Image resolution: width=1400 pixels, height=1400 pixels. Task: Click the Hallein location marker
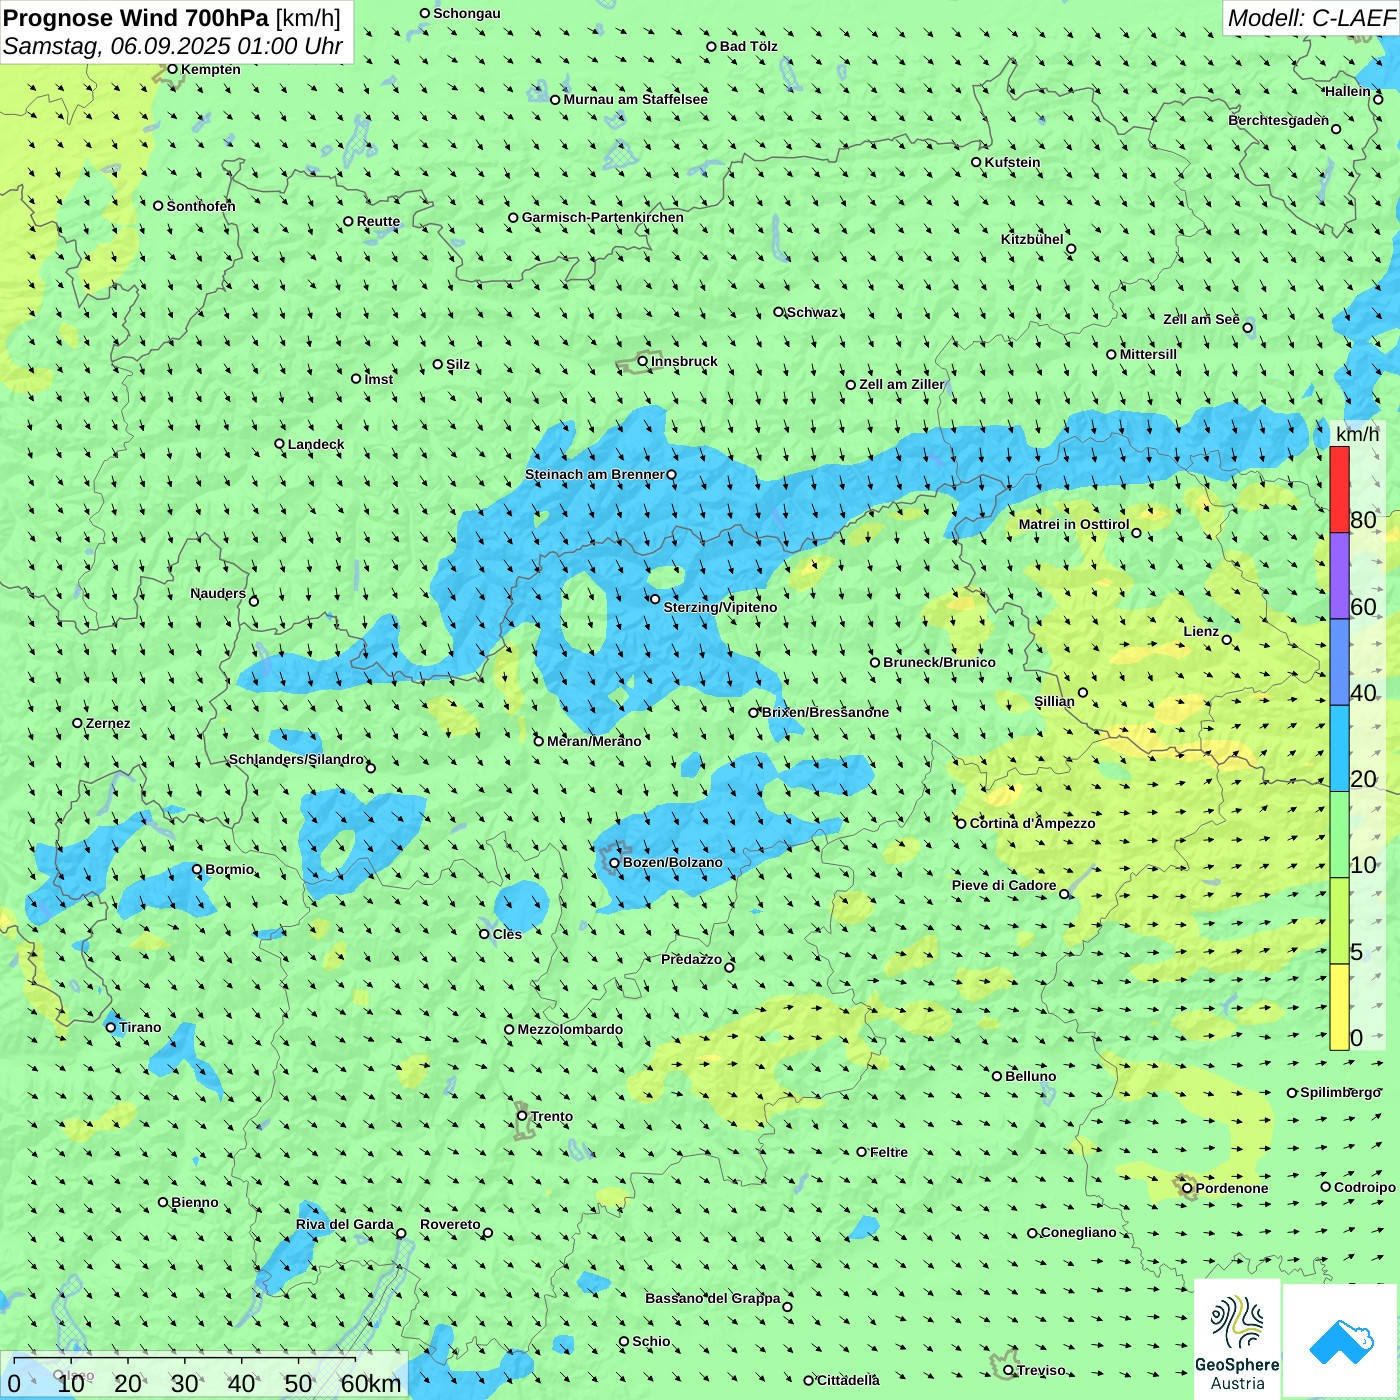click(x=1378, y=99)
